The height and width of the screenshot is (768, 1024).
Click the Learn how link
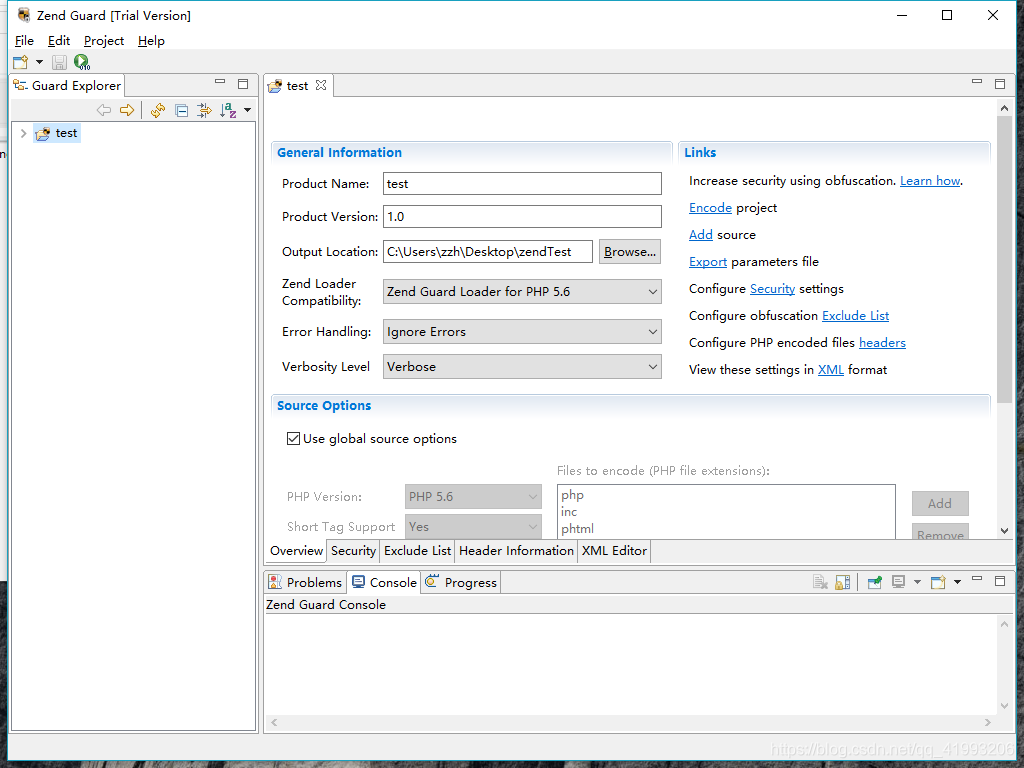pos(930,181)
